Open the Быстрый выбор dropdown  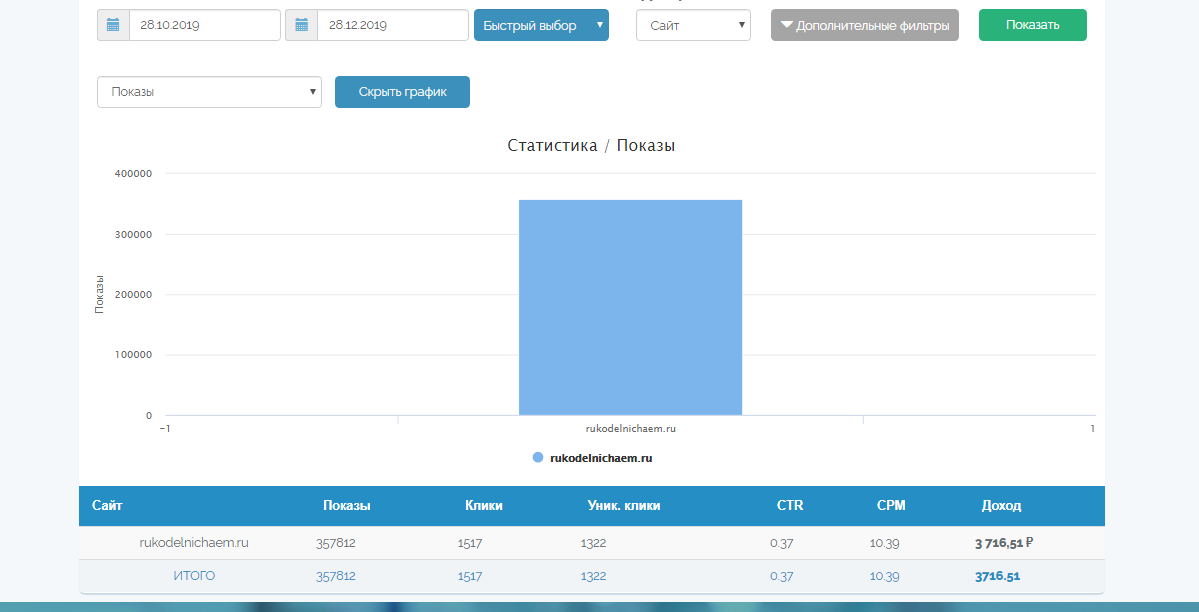pos(541,25)
